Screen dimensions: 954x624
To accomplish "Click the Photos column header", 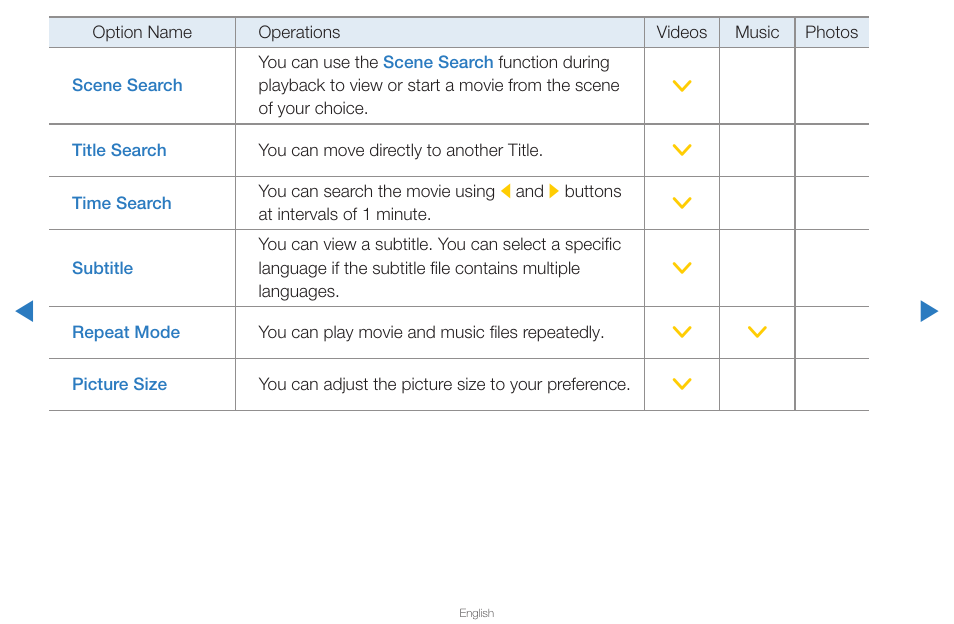I will 832,32.
